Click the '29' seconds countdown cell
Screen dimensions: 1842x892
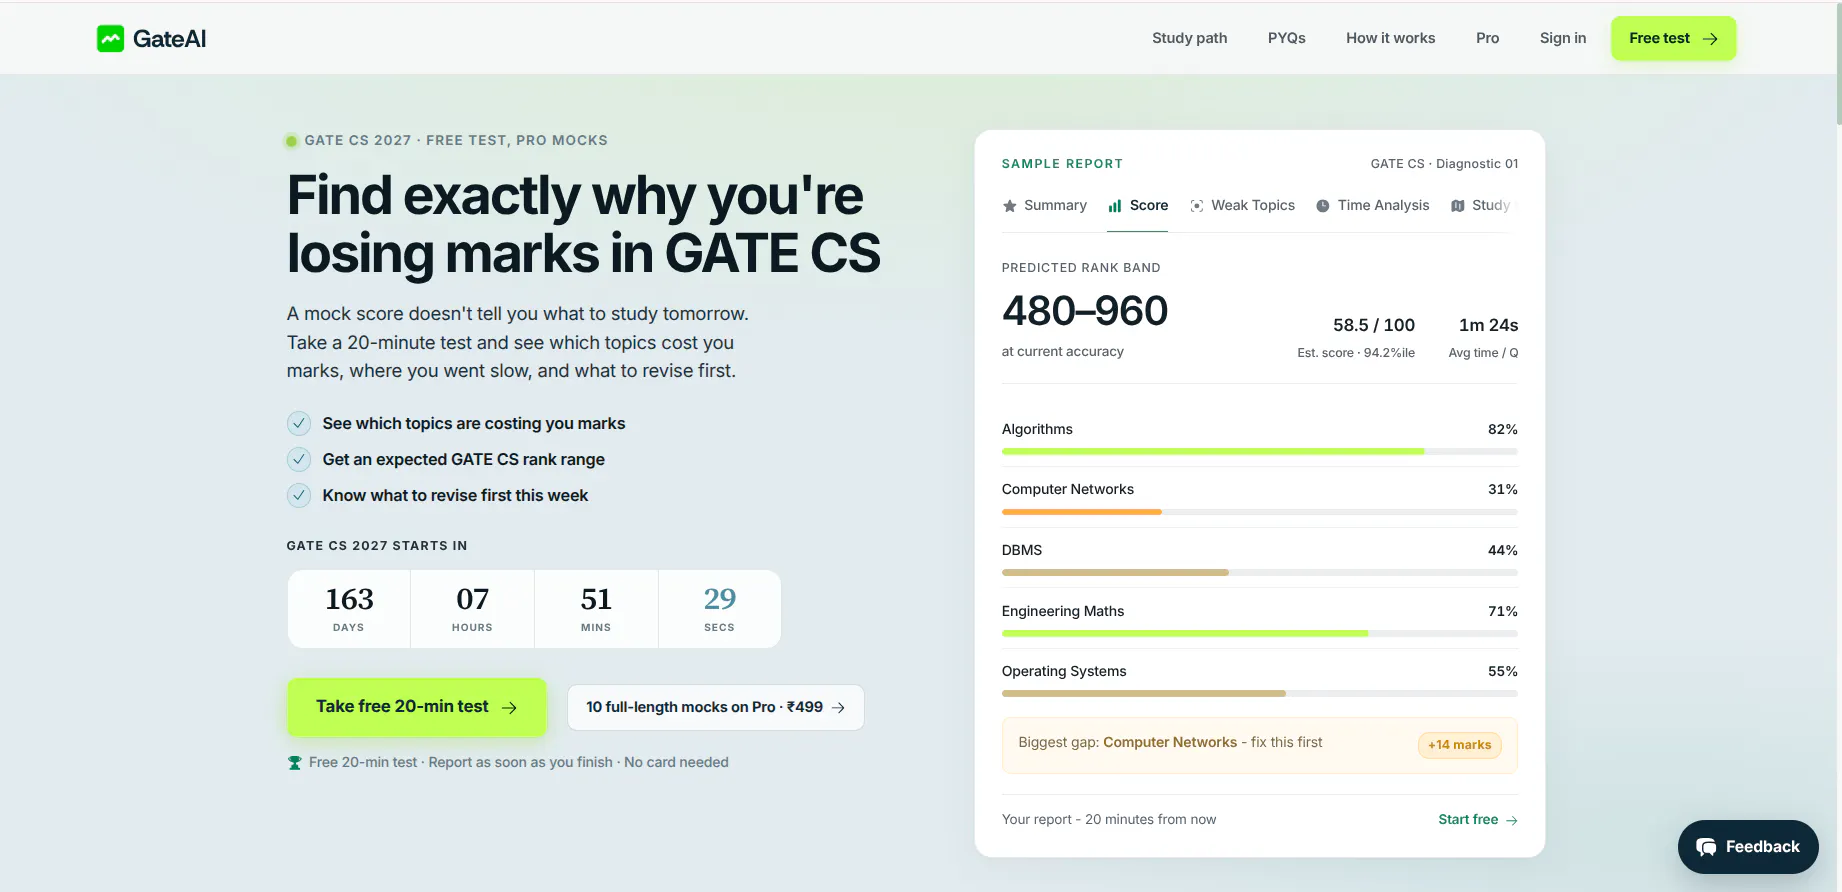click(x=720, y=609)
